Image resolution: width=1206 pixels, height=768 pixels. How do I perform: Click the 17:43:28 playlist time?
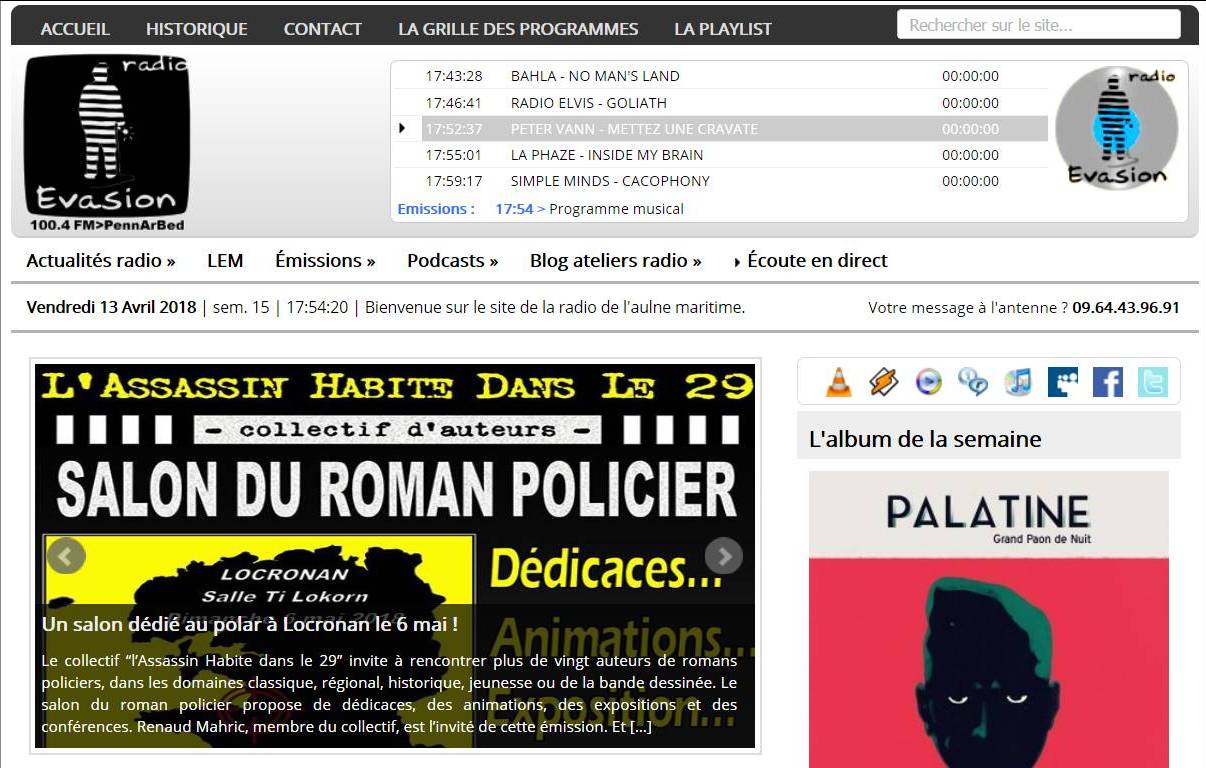tap(454, 76)
